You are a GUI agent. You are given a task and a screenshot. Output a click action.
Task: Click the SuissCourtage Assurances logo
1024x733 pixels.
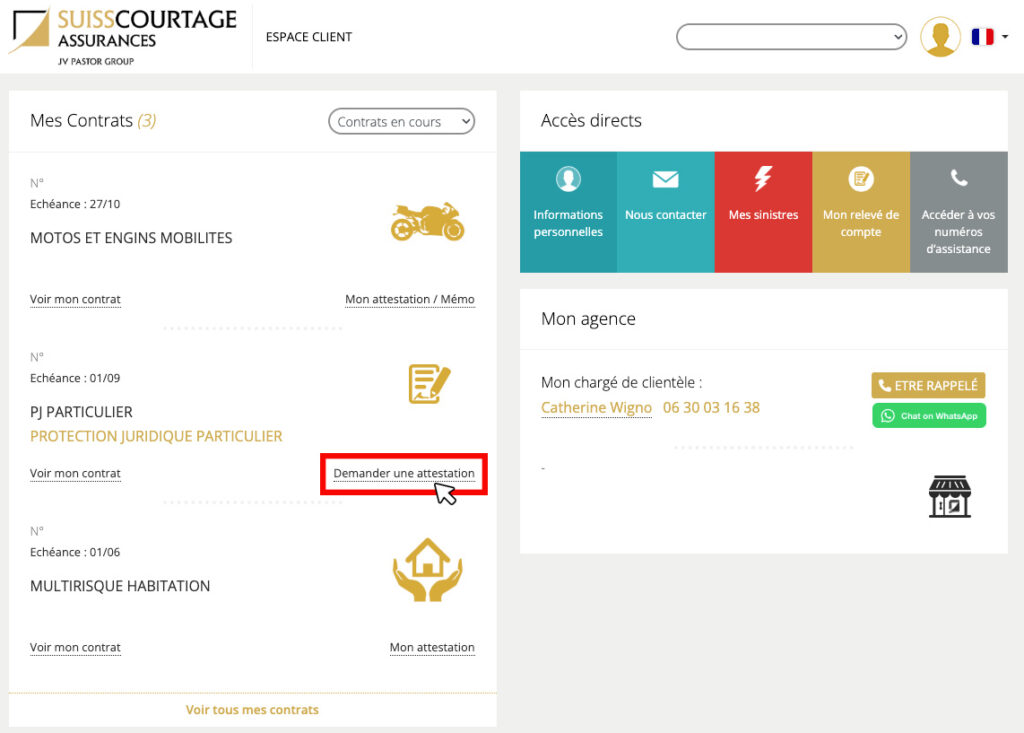tap(122, 36)
